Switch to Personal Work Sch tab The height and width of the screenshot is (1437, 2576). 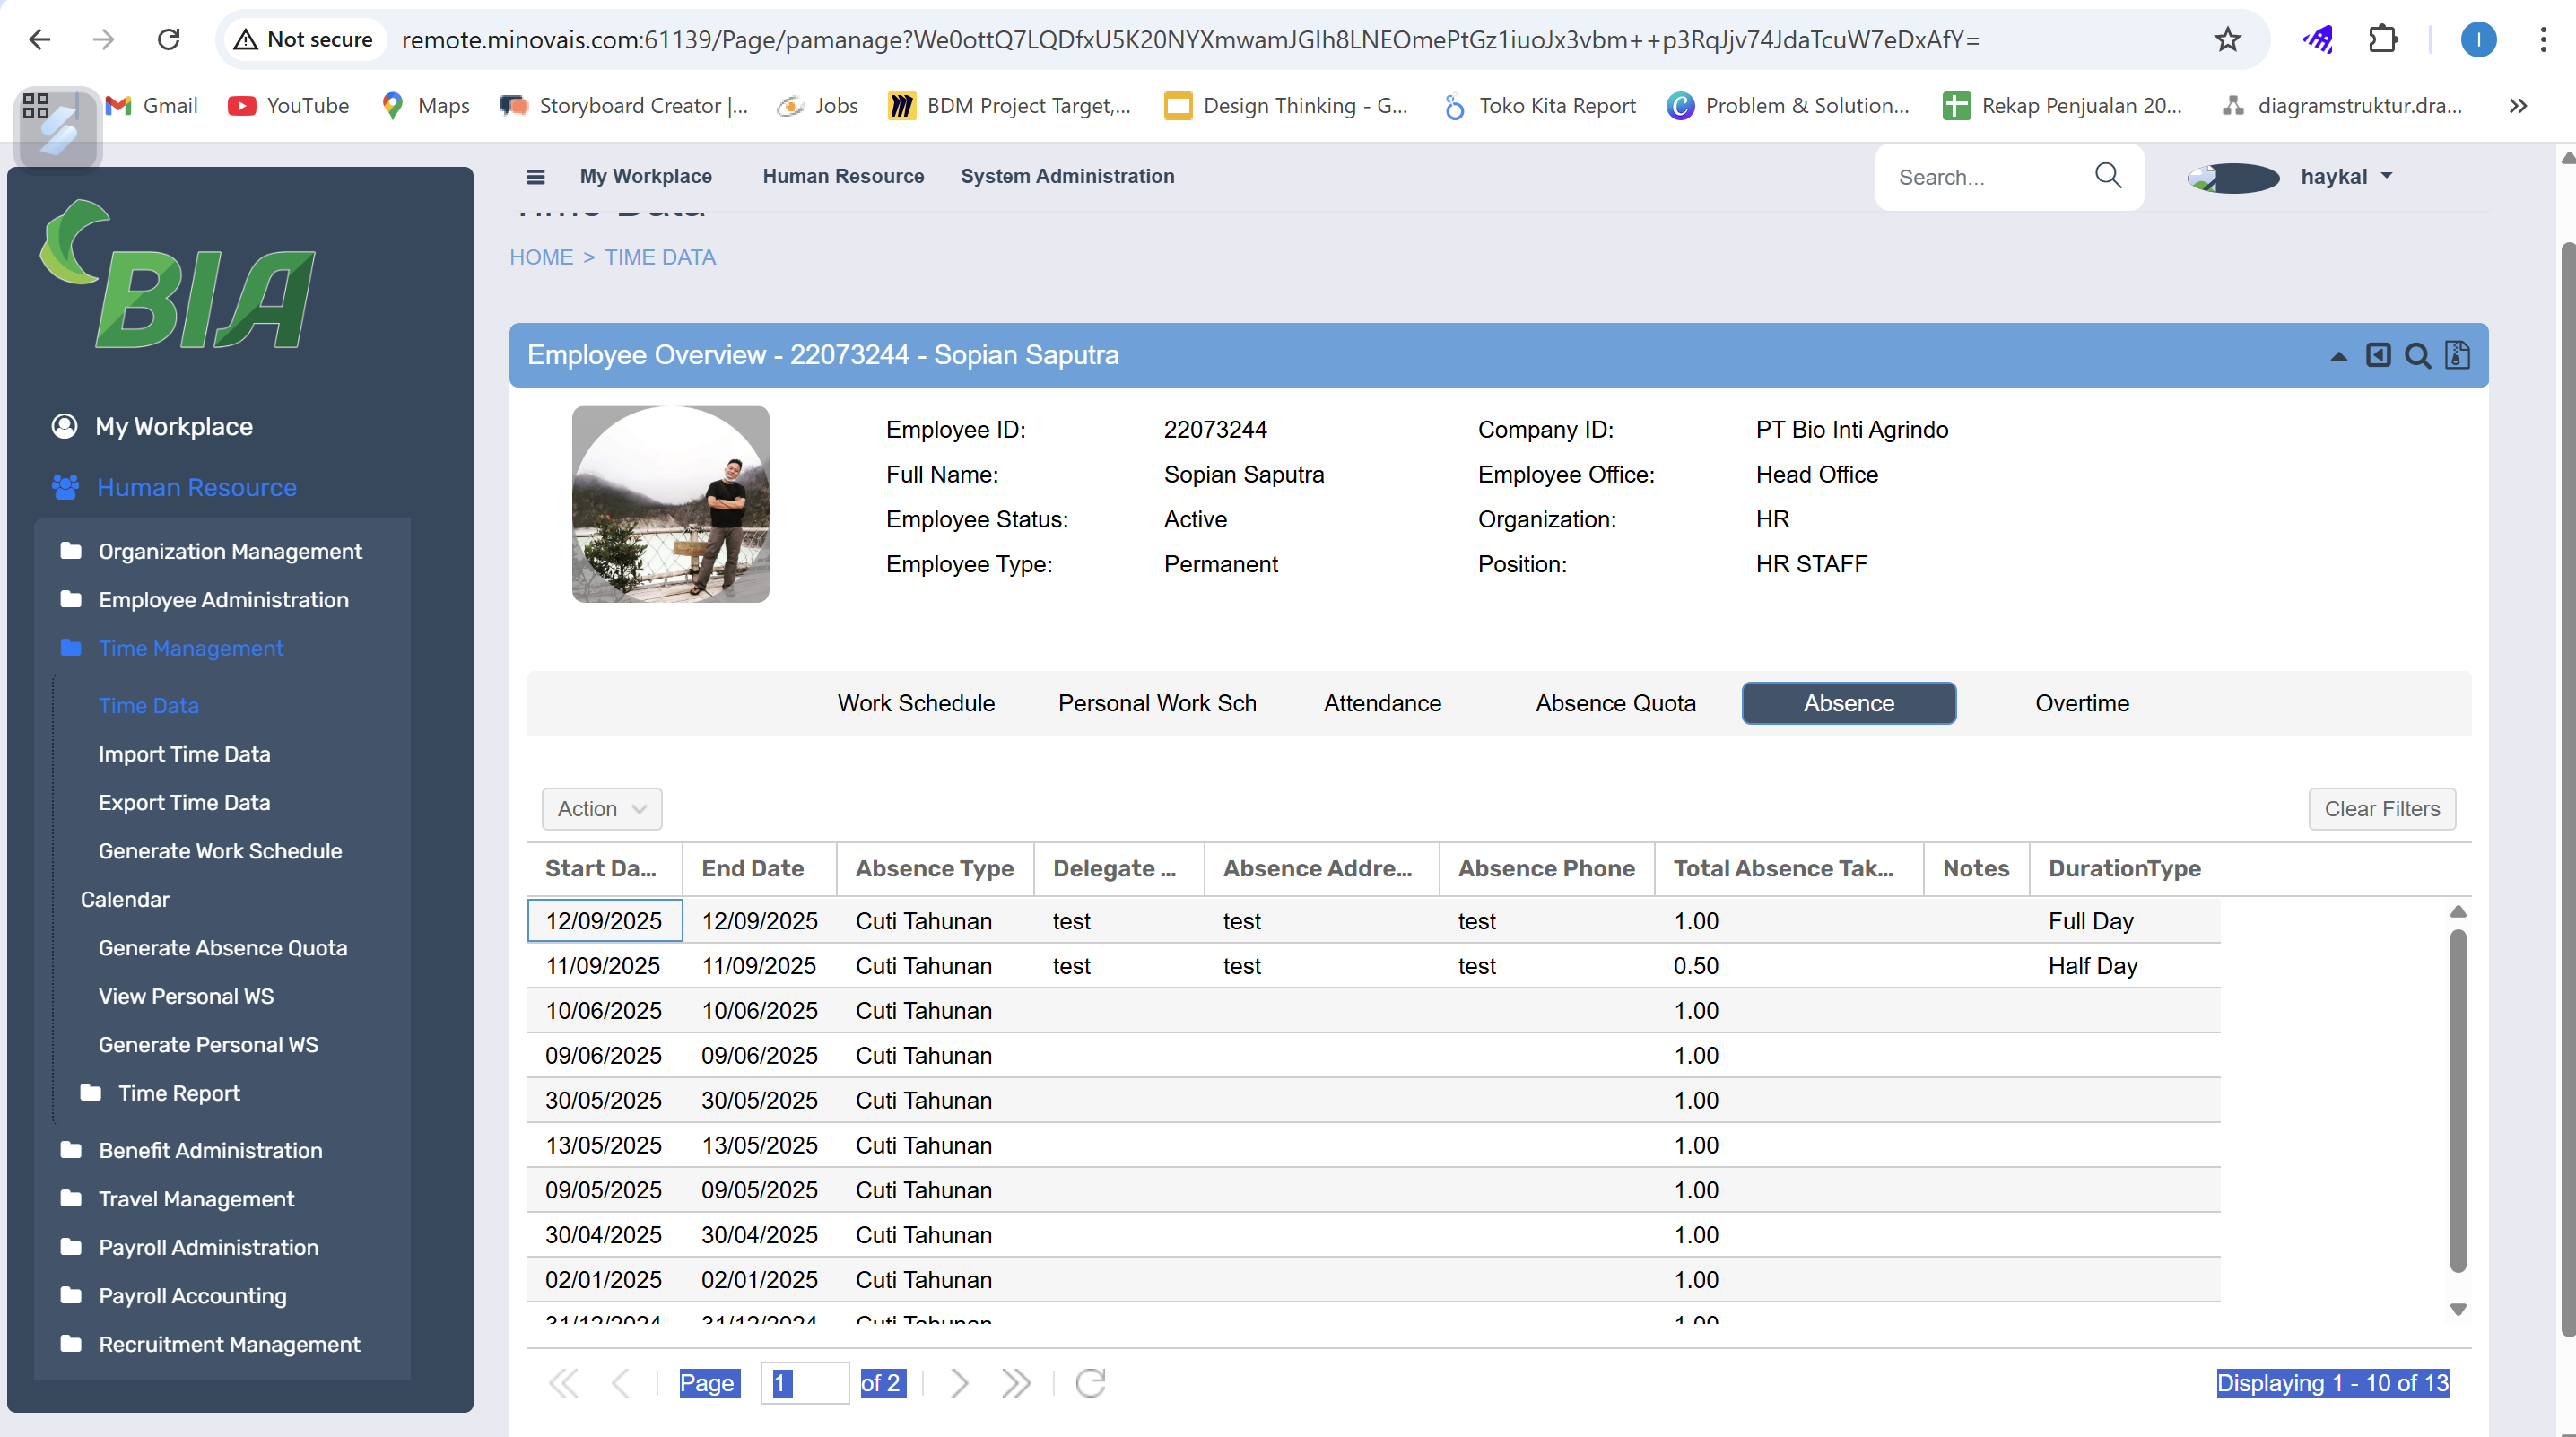coord(1157,703)
